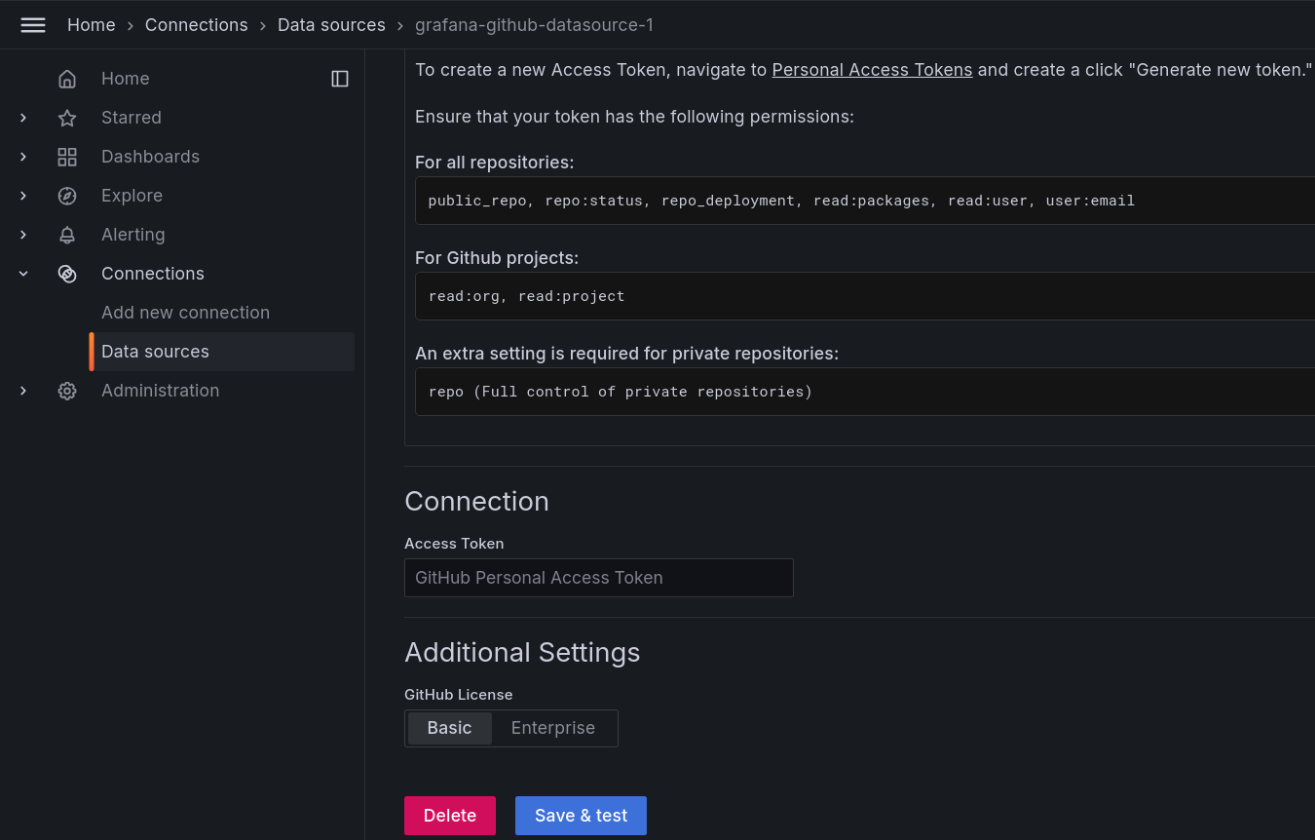Expand the Administration section chevron
Viewport: 1315px width, 840px height.
[x=24, y=391]
